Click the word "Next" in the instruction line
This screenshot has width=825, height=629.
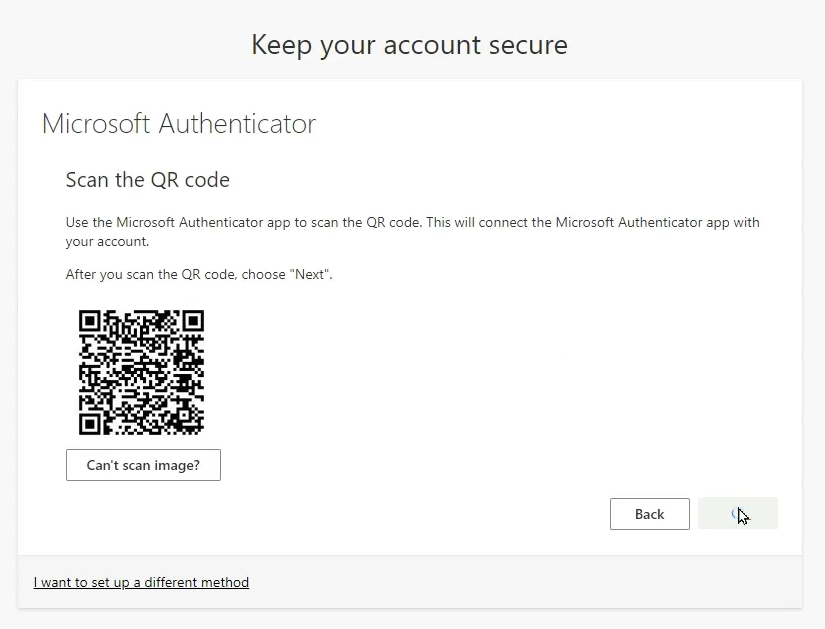point(310,274)
